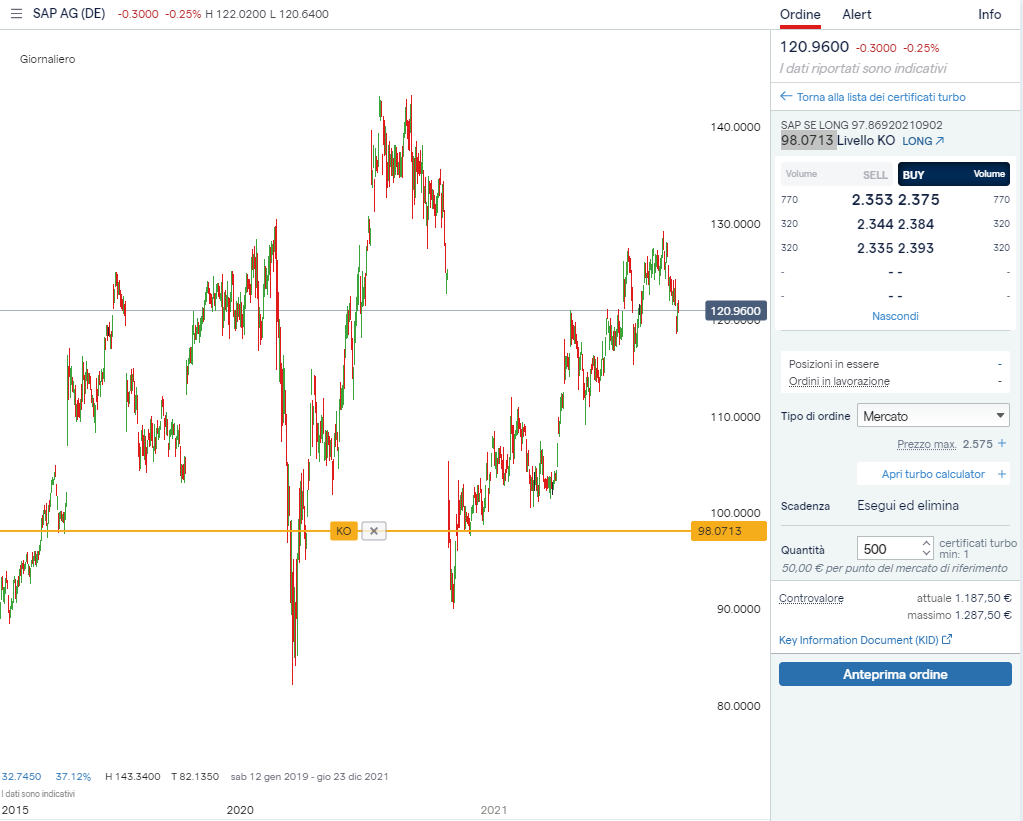This screenshot has height=821, width=1023.
Task: Remove the KO line with its X button
Action: [x=374, y=531]
